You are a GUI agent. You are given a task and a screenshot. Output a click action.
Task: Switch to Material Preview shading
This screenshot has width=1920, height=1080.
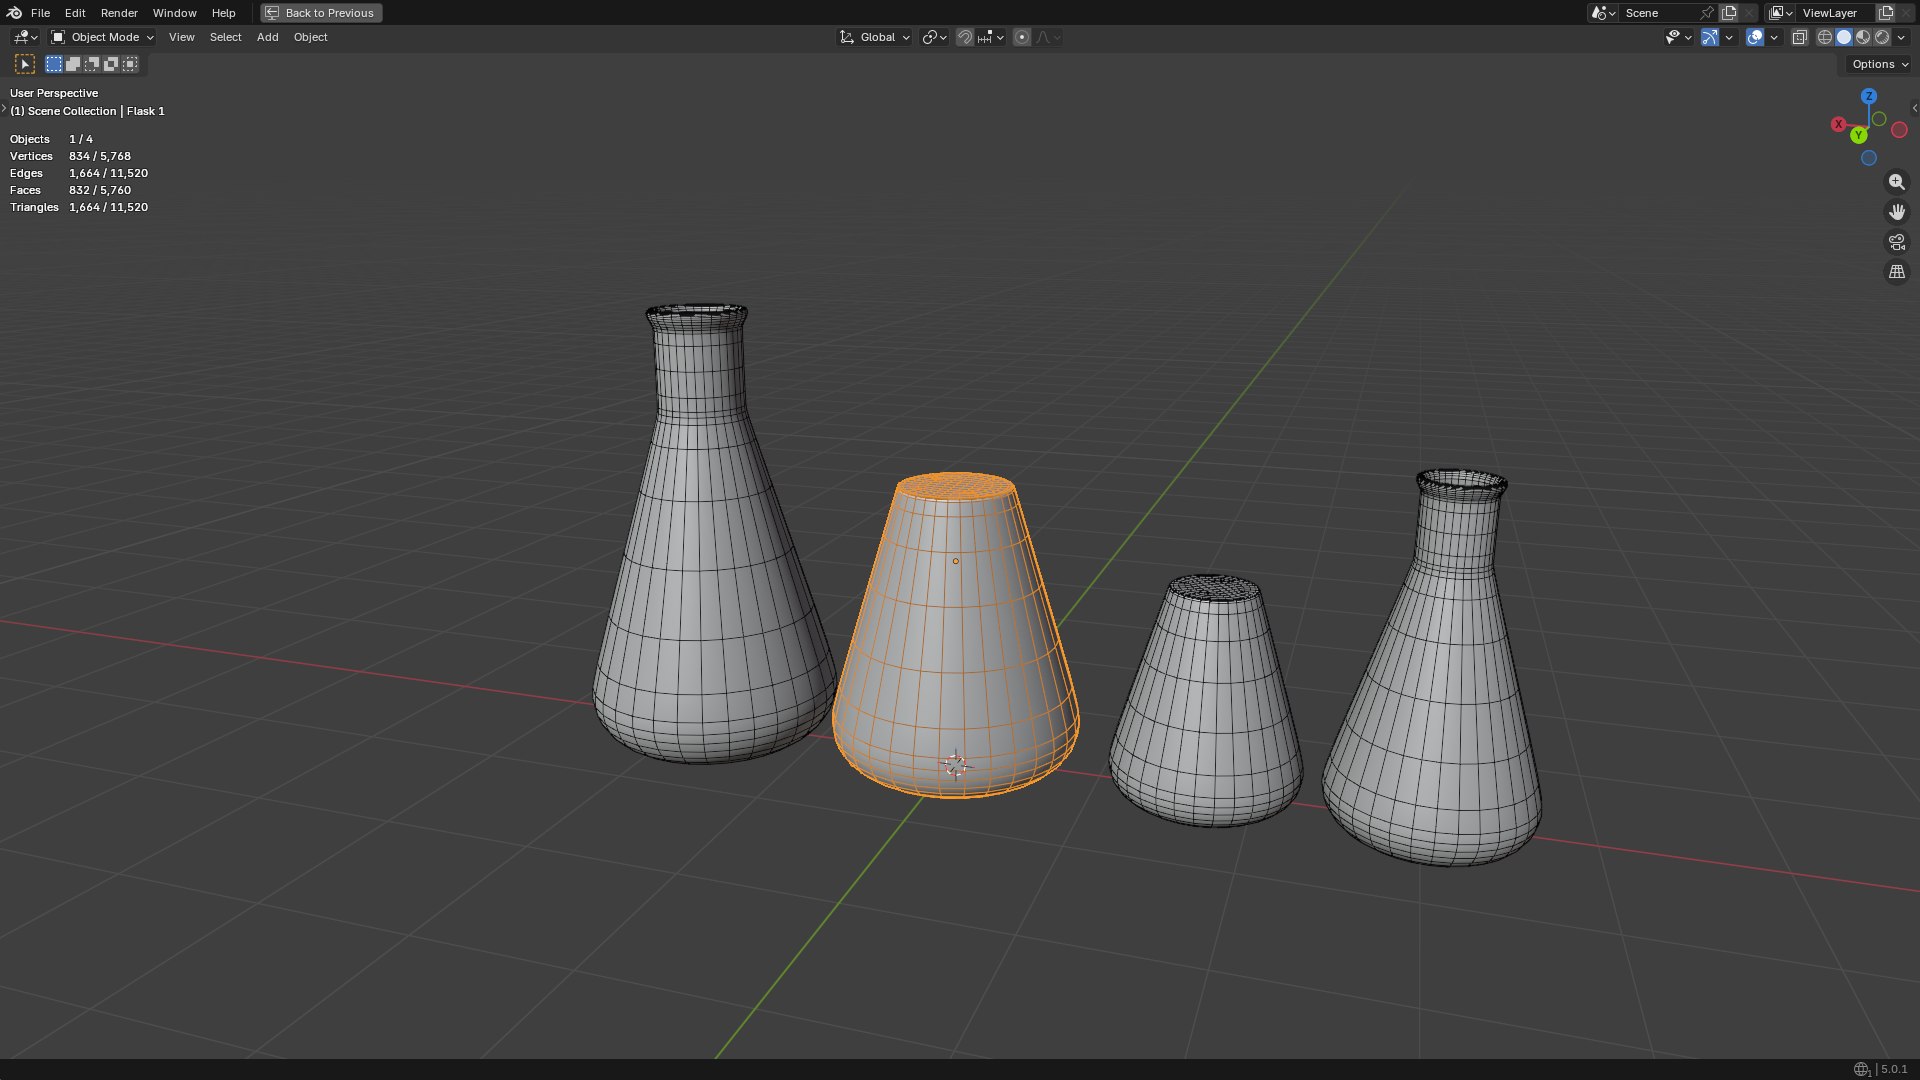pyautogui.click(x=1863, y=37)
